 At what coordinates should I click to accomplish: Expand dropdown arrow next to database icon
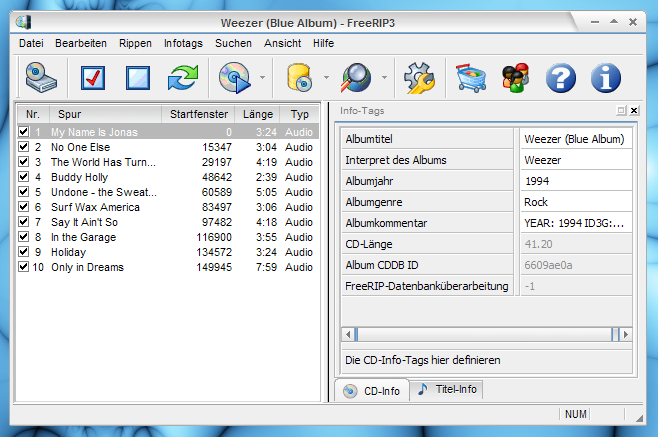click(326, 78)
